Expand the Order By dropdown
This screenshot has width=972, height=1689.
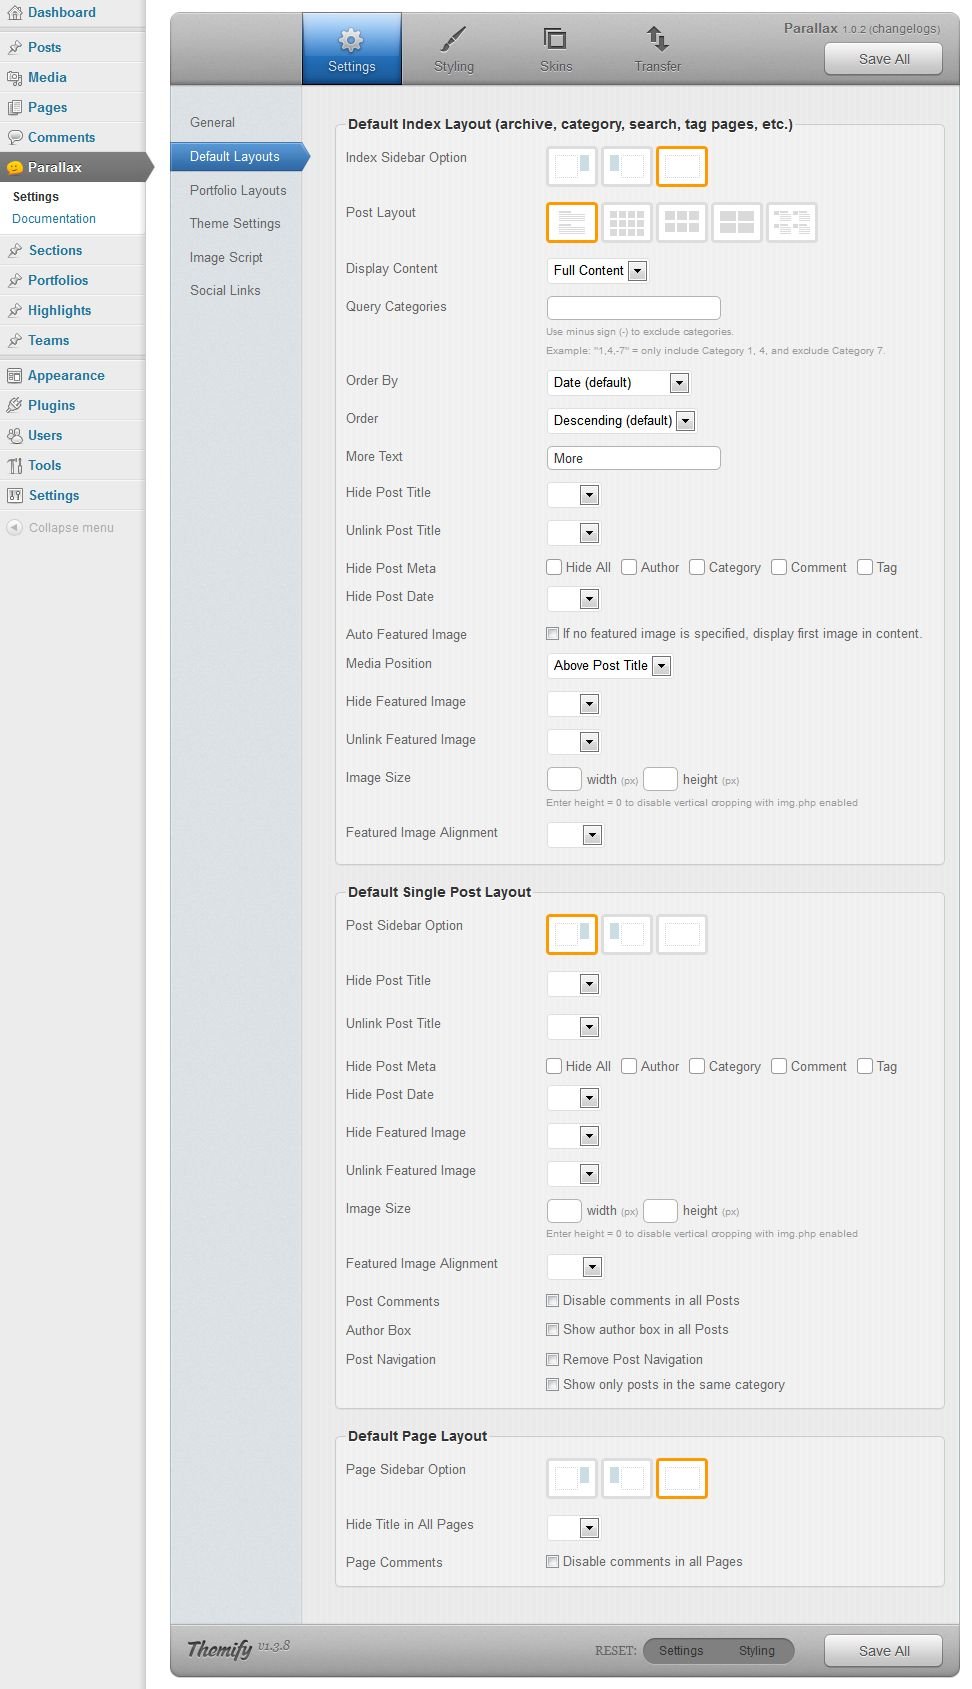[x=619, y=382]
